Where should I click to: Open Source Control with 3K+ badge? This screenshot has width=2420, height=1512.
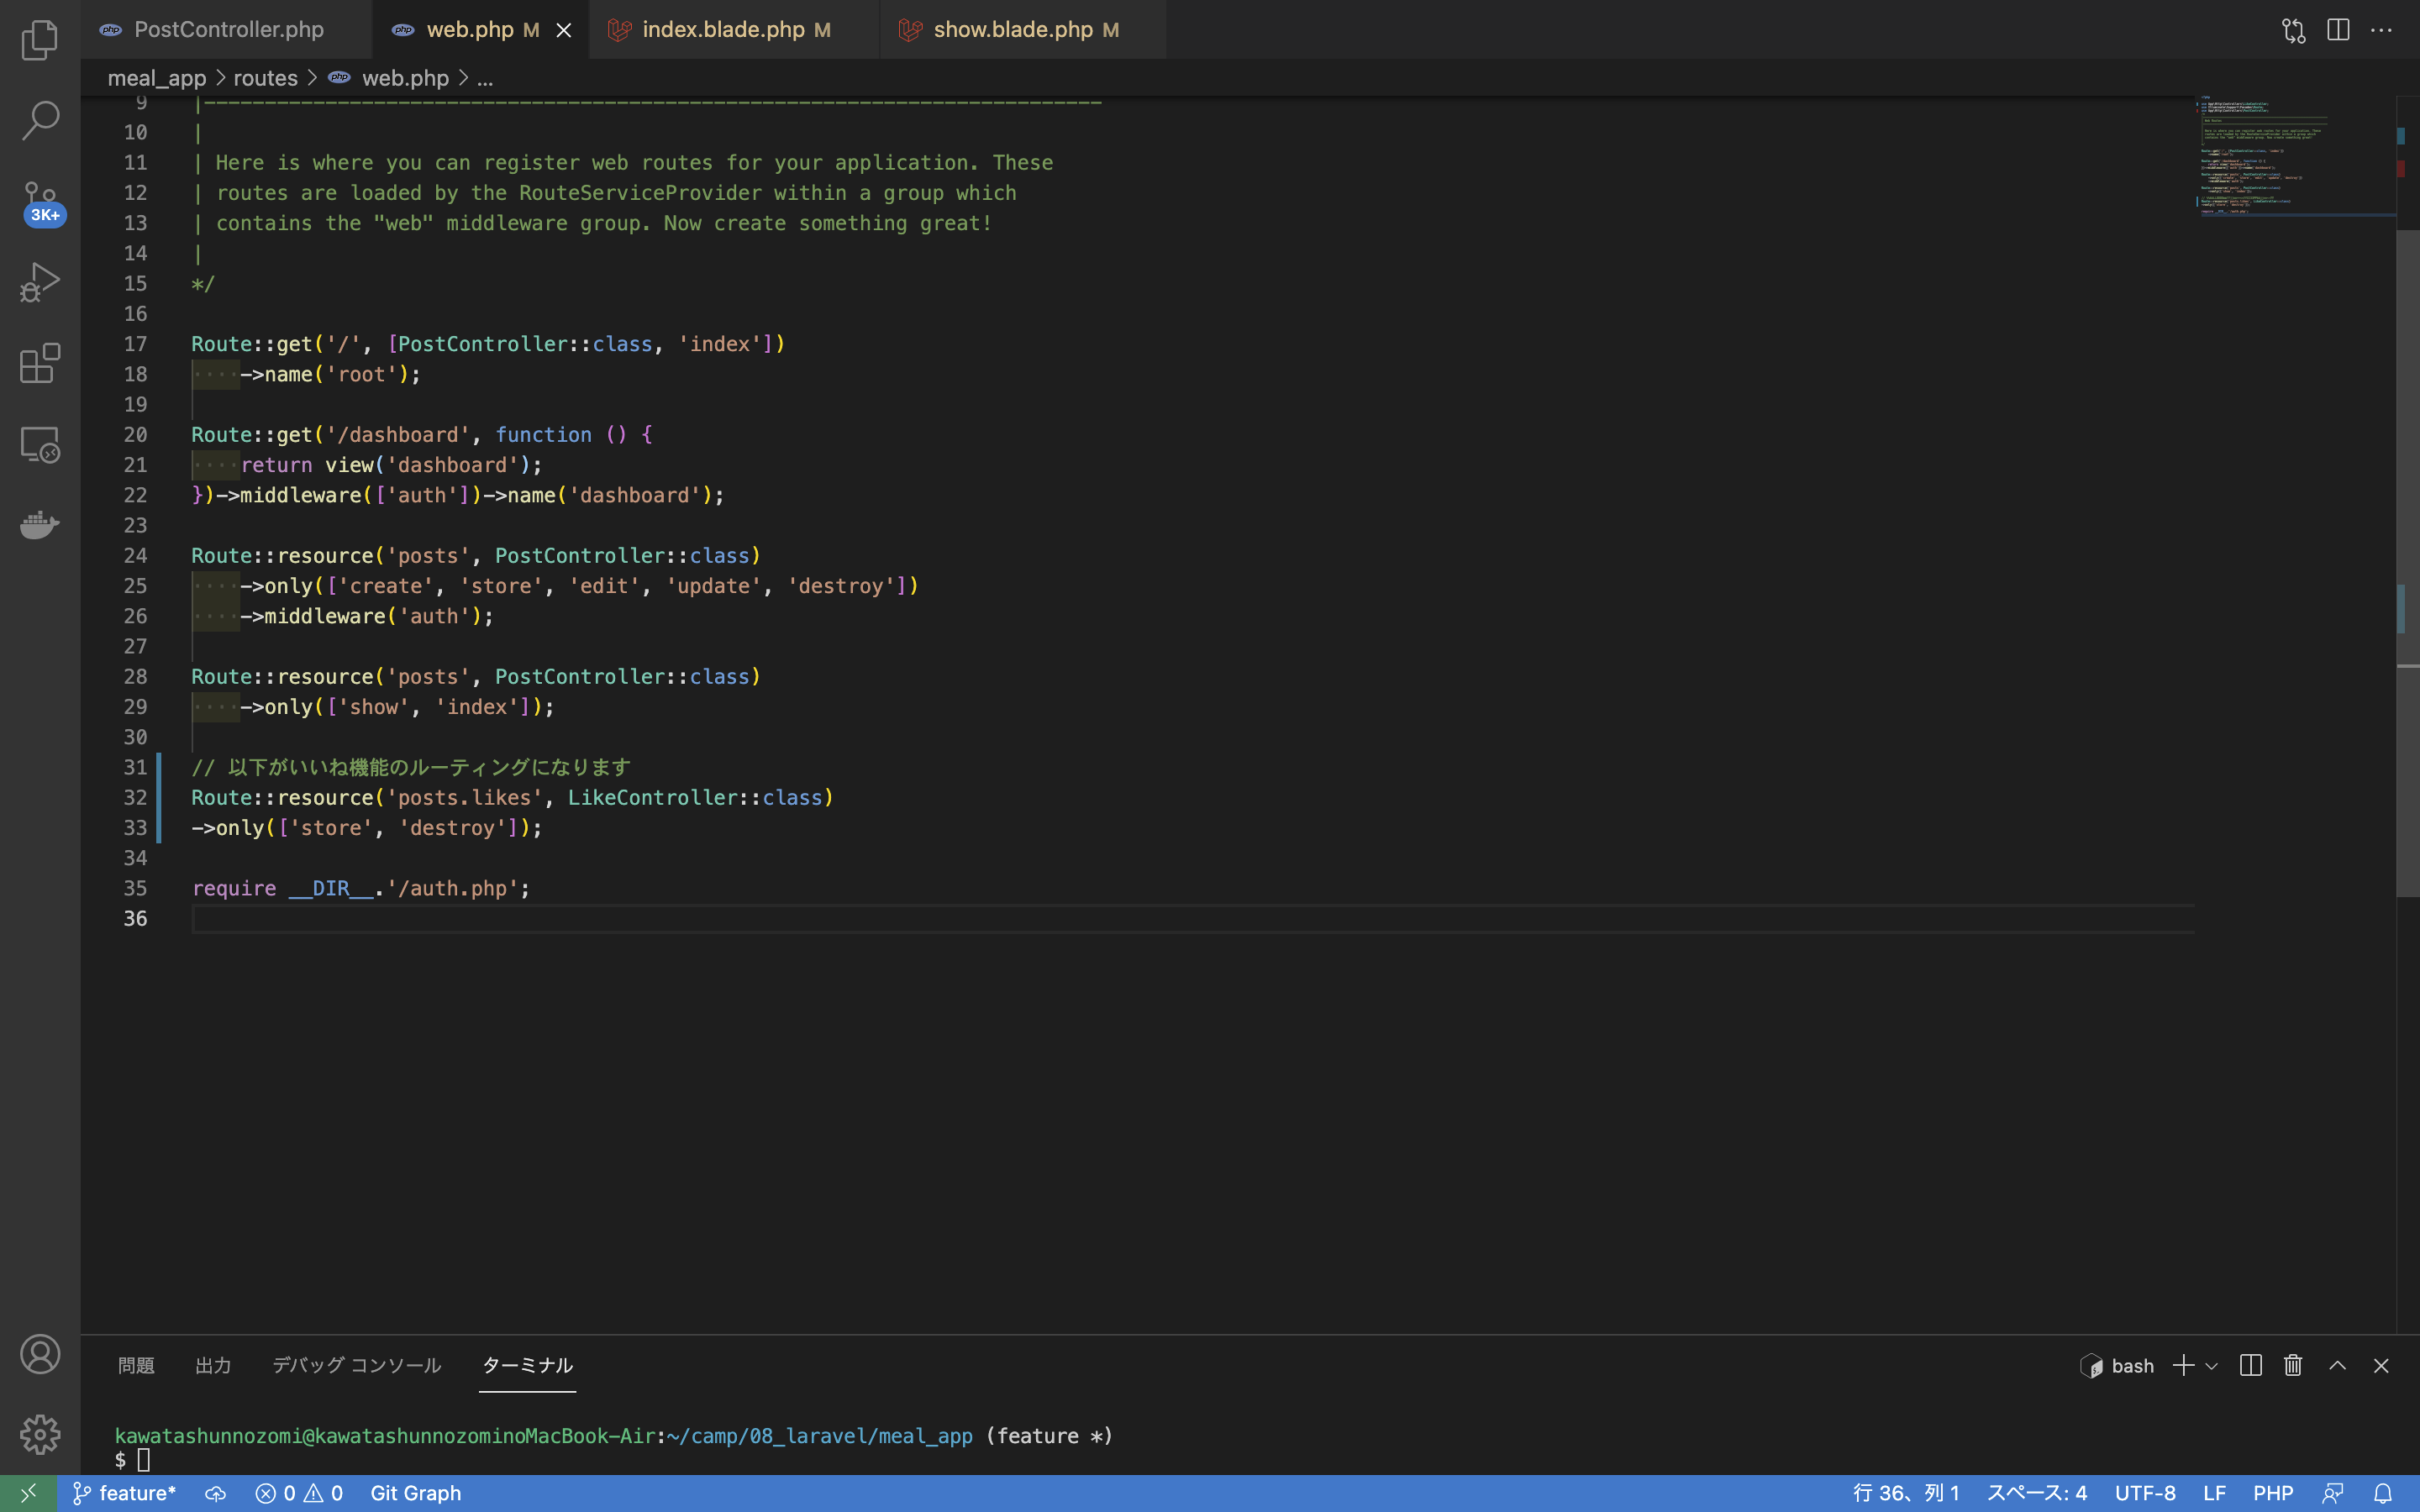tap(40, 202)
